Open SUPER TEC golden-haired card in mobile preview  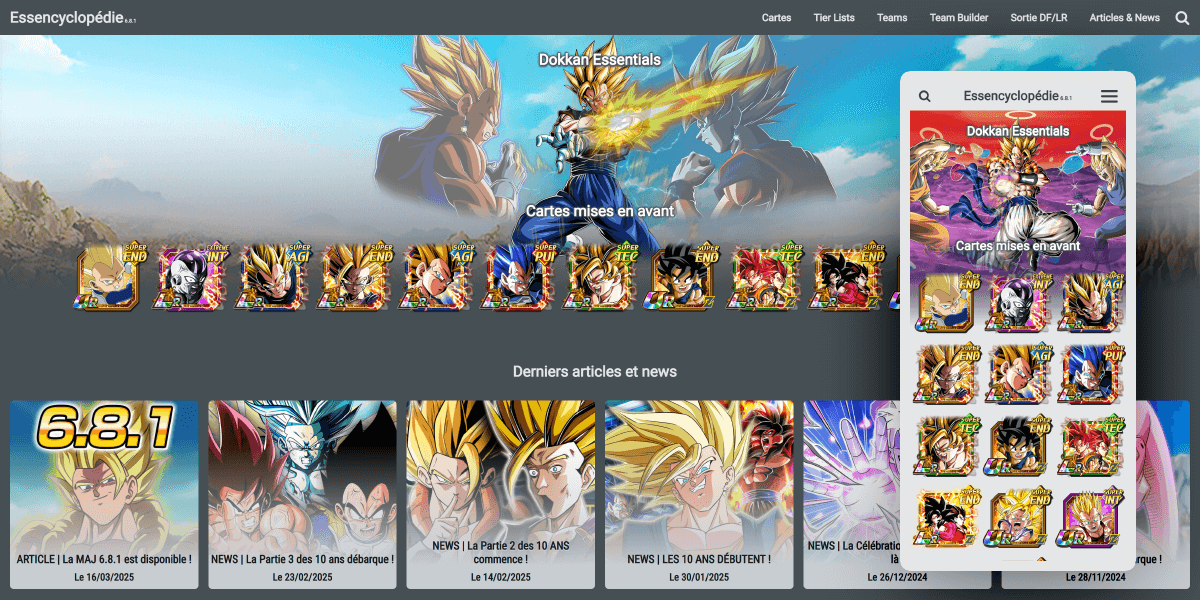pos(946,446)
